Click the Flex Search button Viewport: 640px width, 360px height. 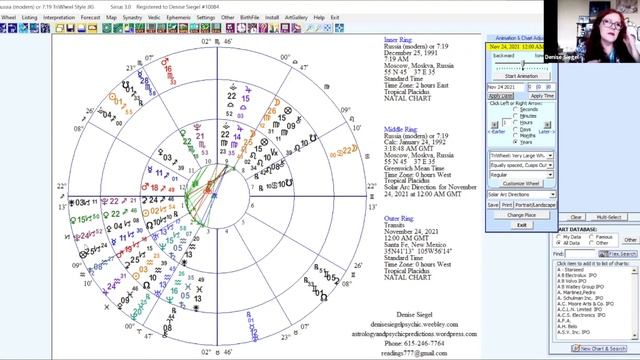coord(618,254)
